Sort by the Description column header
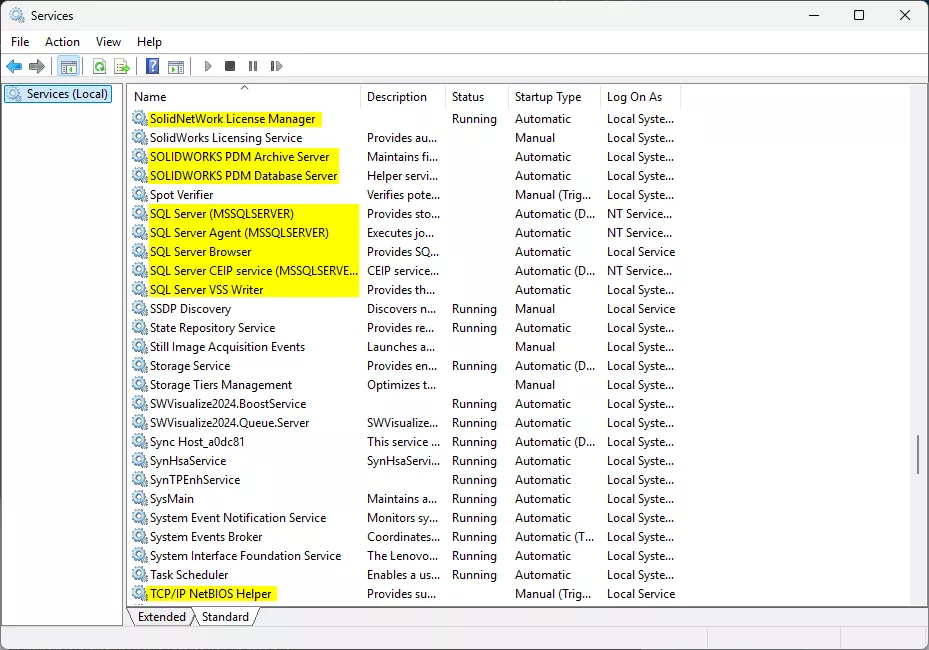929x650 pixels. [403, 97]
